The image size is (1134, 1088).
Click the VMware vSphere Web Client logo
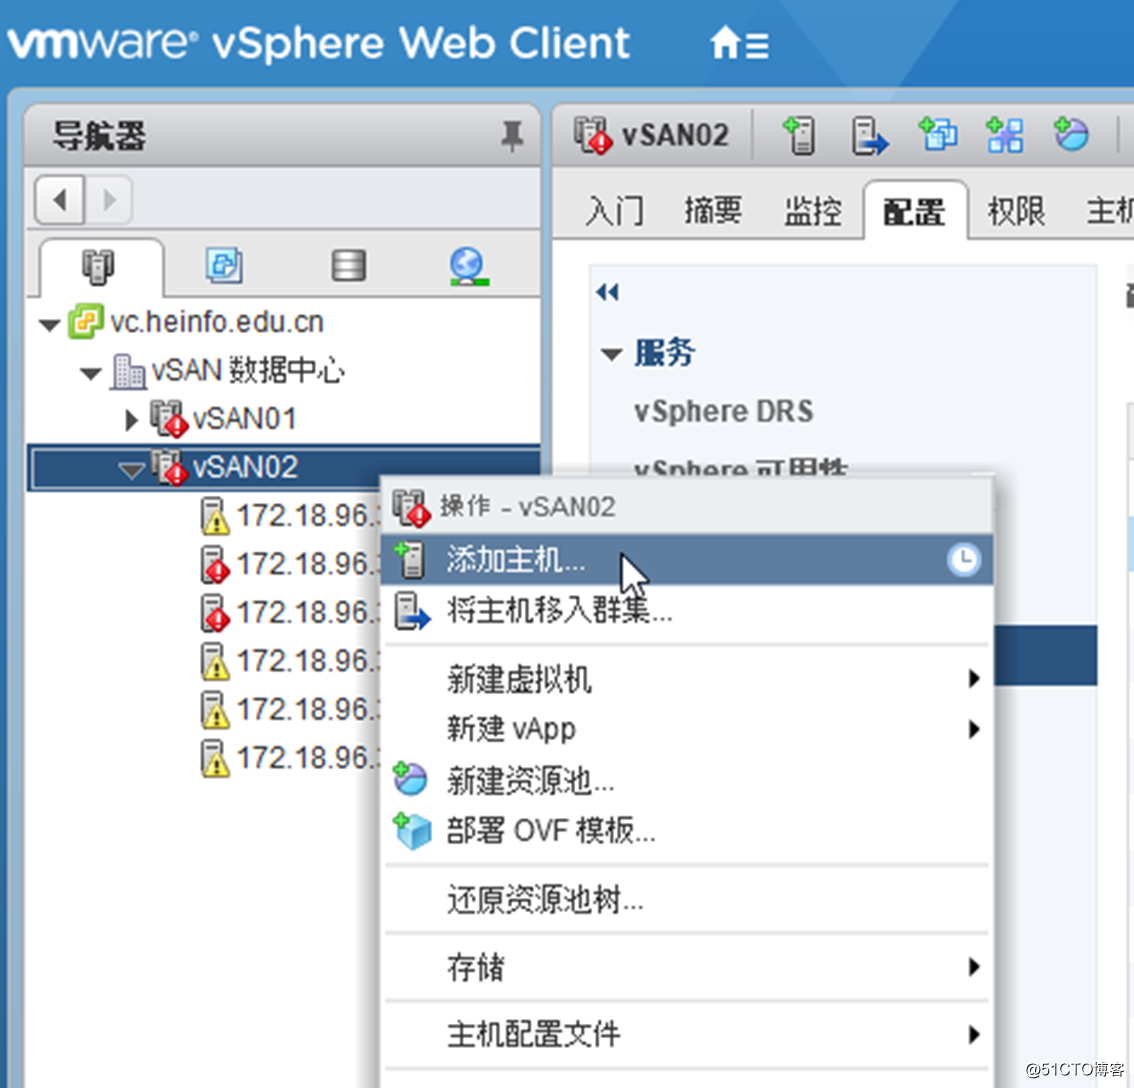point(318,43)
